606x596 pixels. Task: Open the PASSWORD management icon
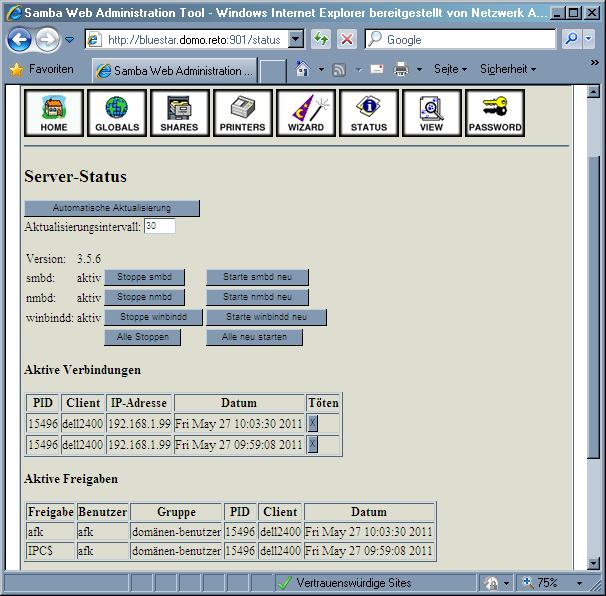(495, 112)
